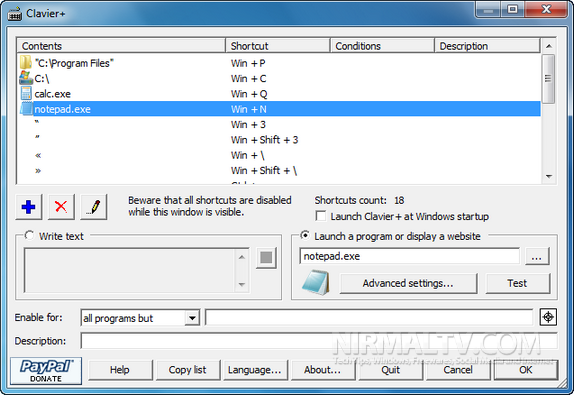The image size is (574, 395).
Task: Close the Clavier+ window
Action: point(547,9)
